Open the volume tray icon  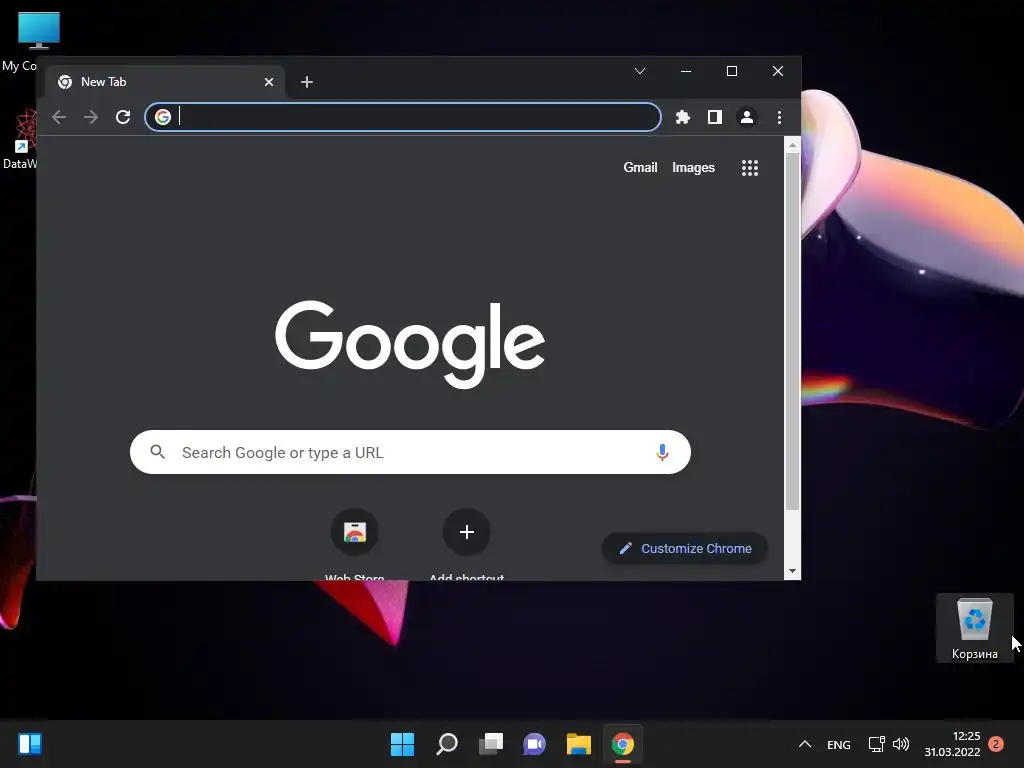pos(901,744)
